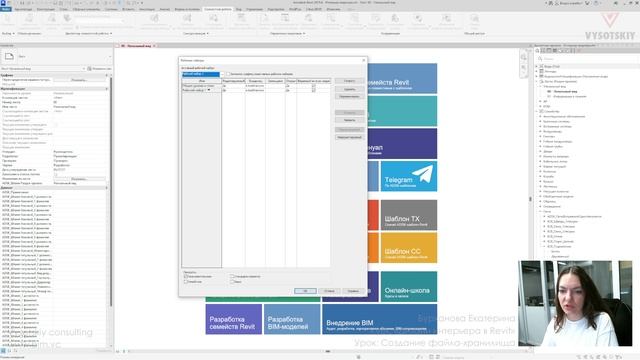Click the Нередактируемый button
The height and width of the screenshot is (360, 640).
(349, 137)
